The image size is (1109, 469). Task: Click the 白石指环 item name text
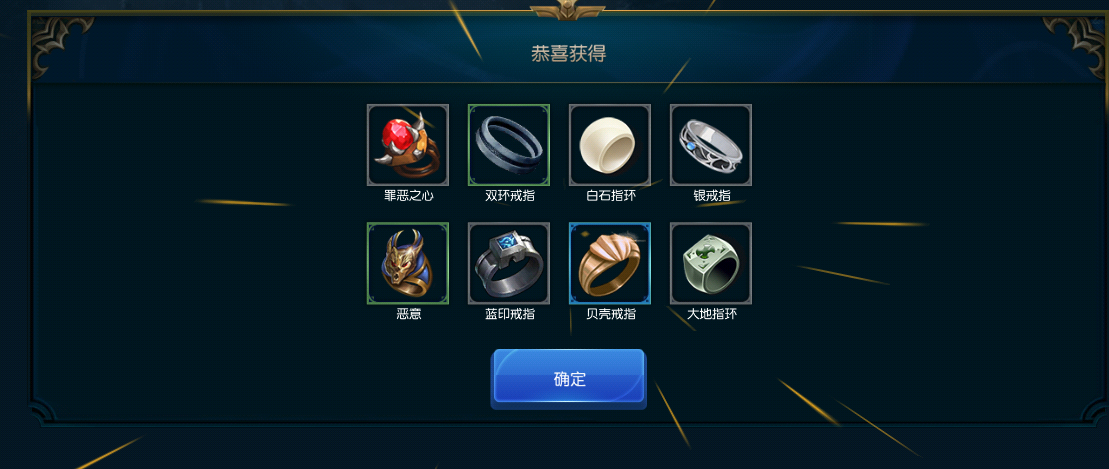click(x=610, y=196)
